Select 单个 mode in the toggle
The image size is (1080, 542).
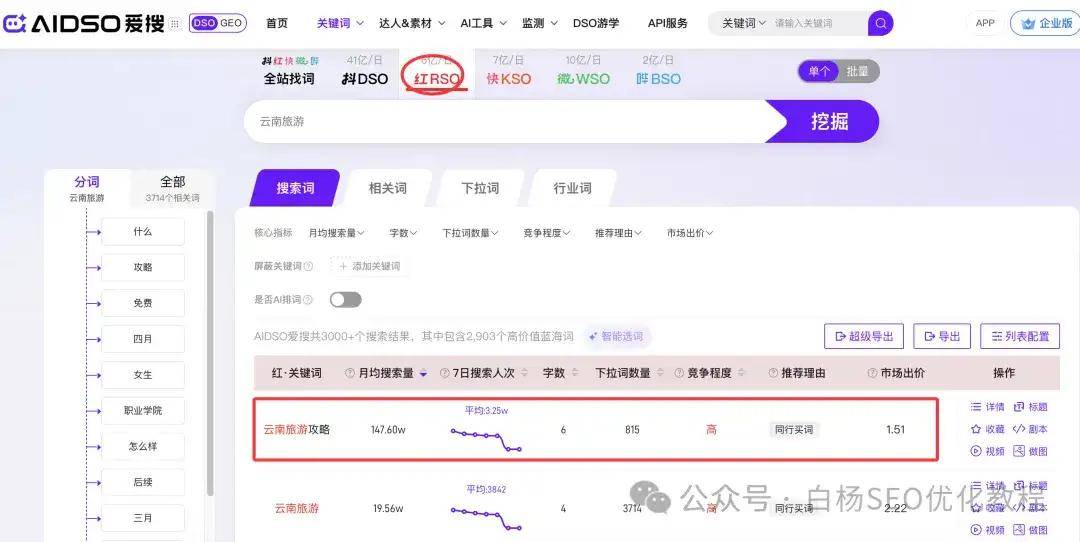pos(819,72)
